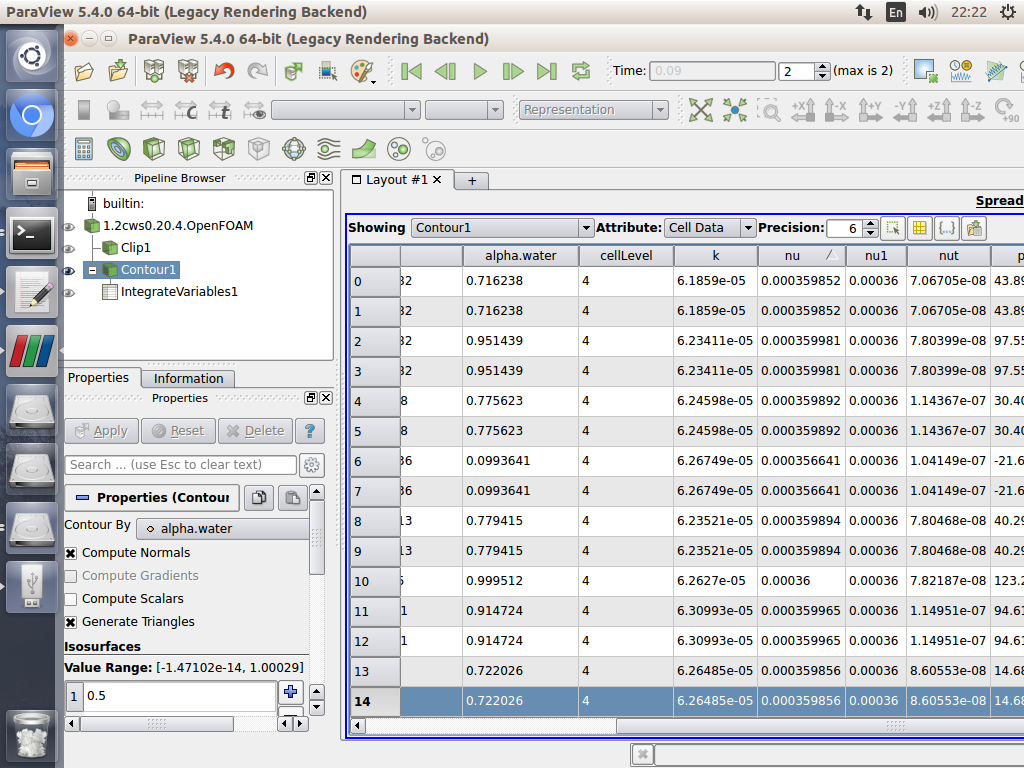Click the alpha.water column header

pos(520,256)
